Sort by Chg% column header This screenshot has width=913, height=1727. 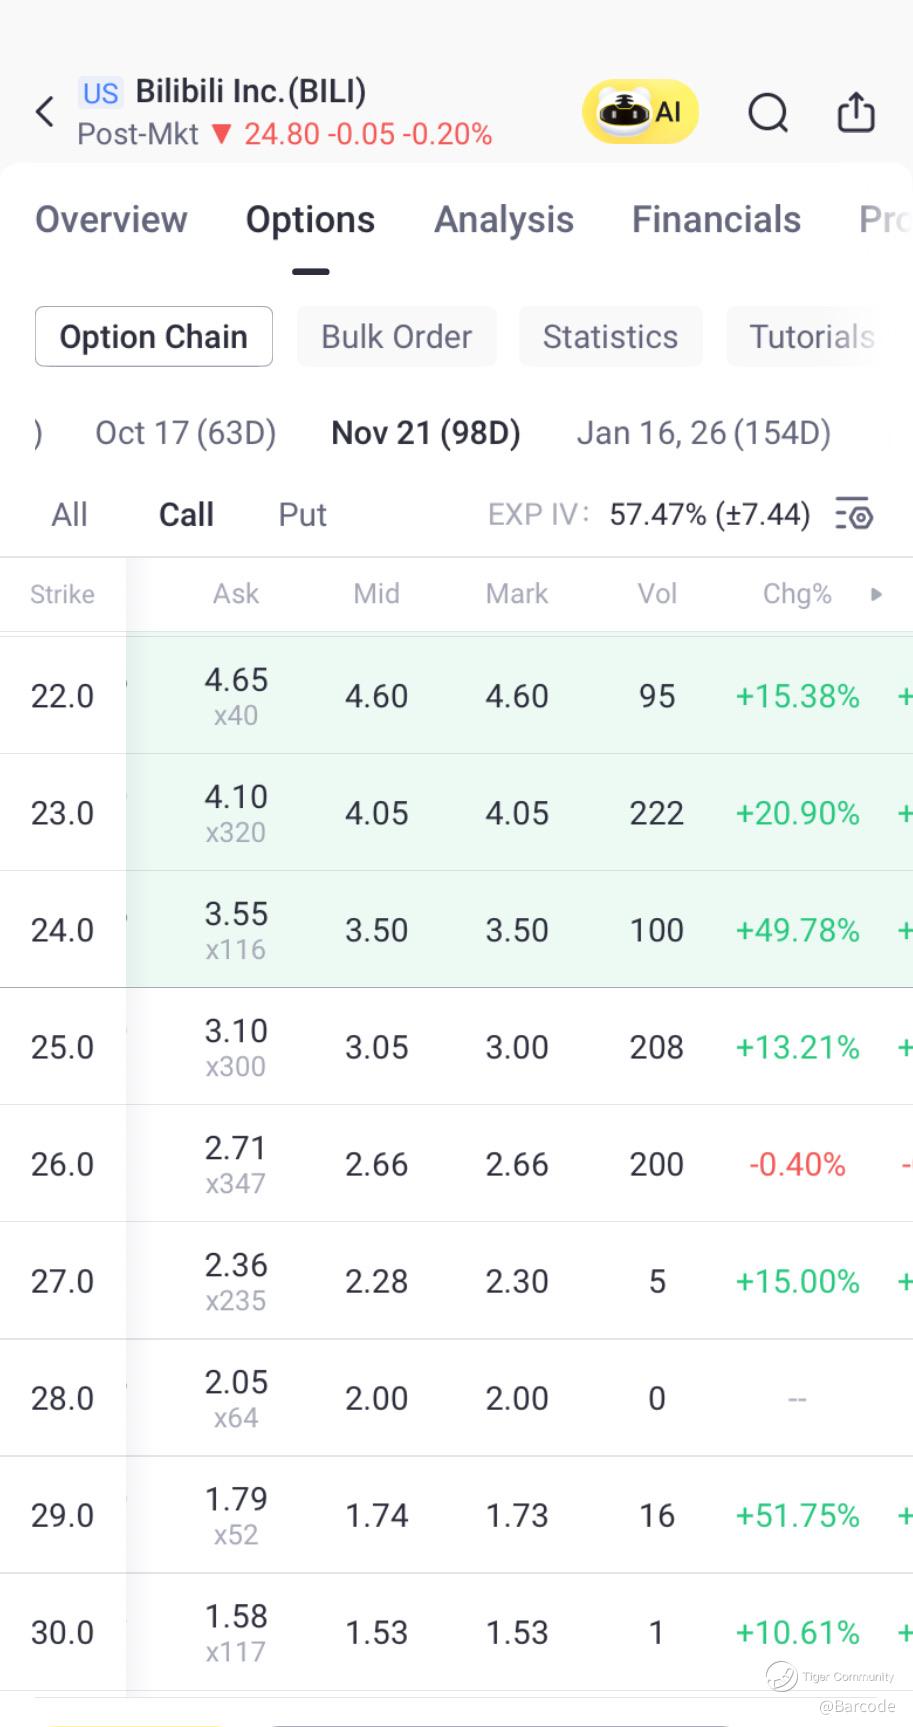(797, 594)
